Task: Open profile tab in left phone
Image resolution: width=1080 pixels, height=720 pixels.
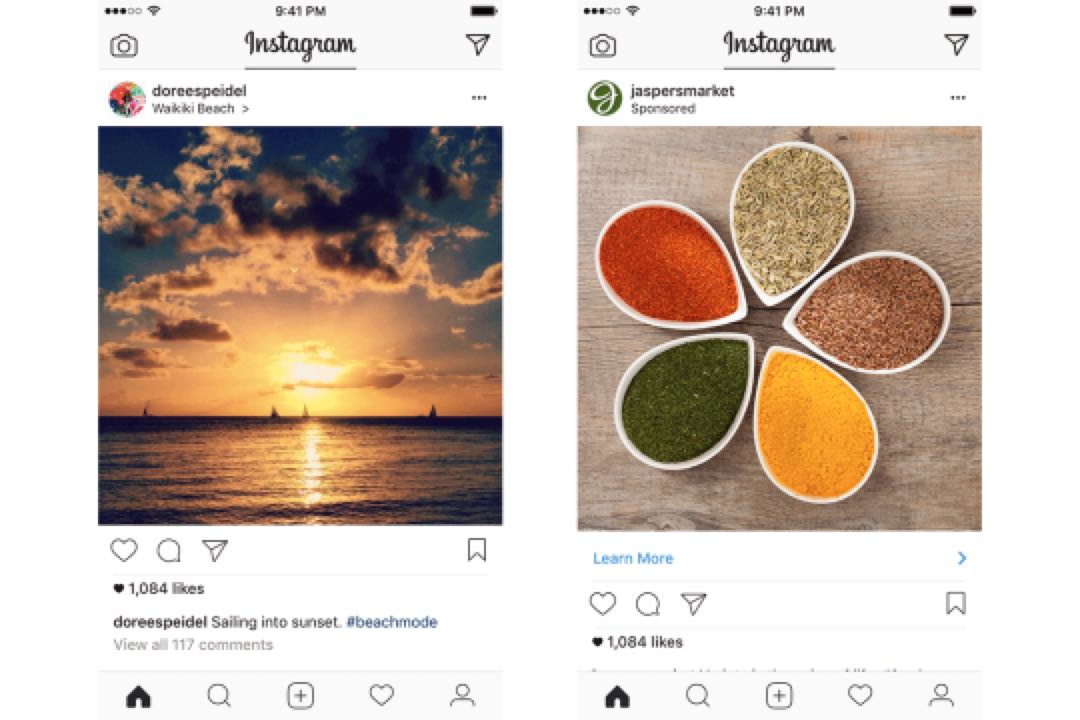Action: pyautogui.click(x=462, y=695)
